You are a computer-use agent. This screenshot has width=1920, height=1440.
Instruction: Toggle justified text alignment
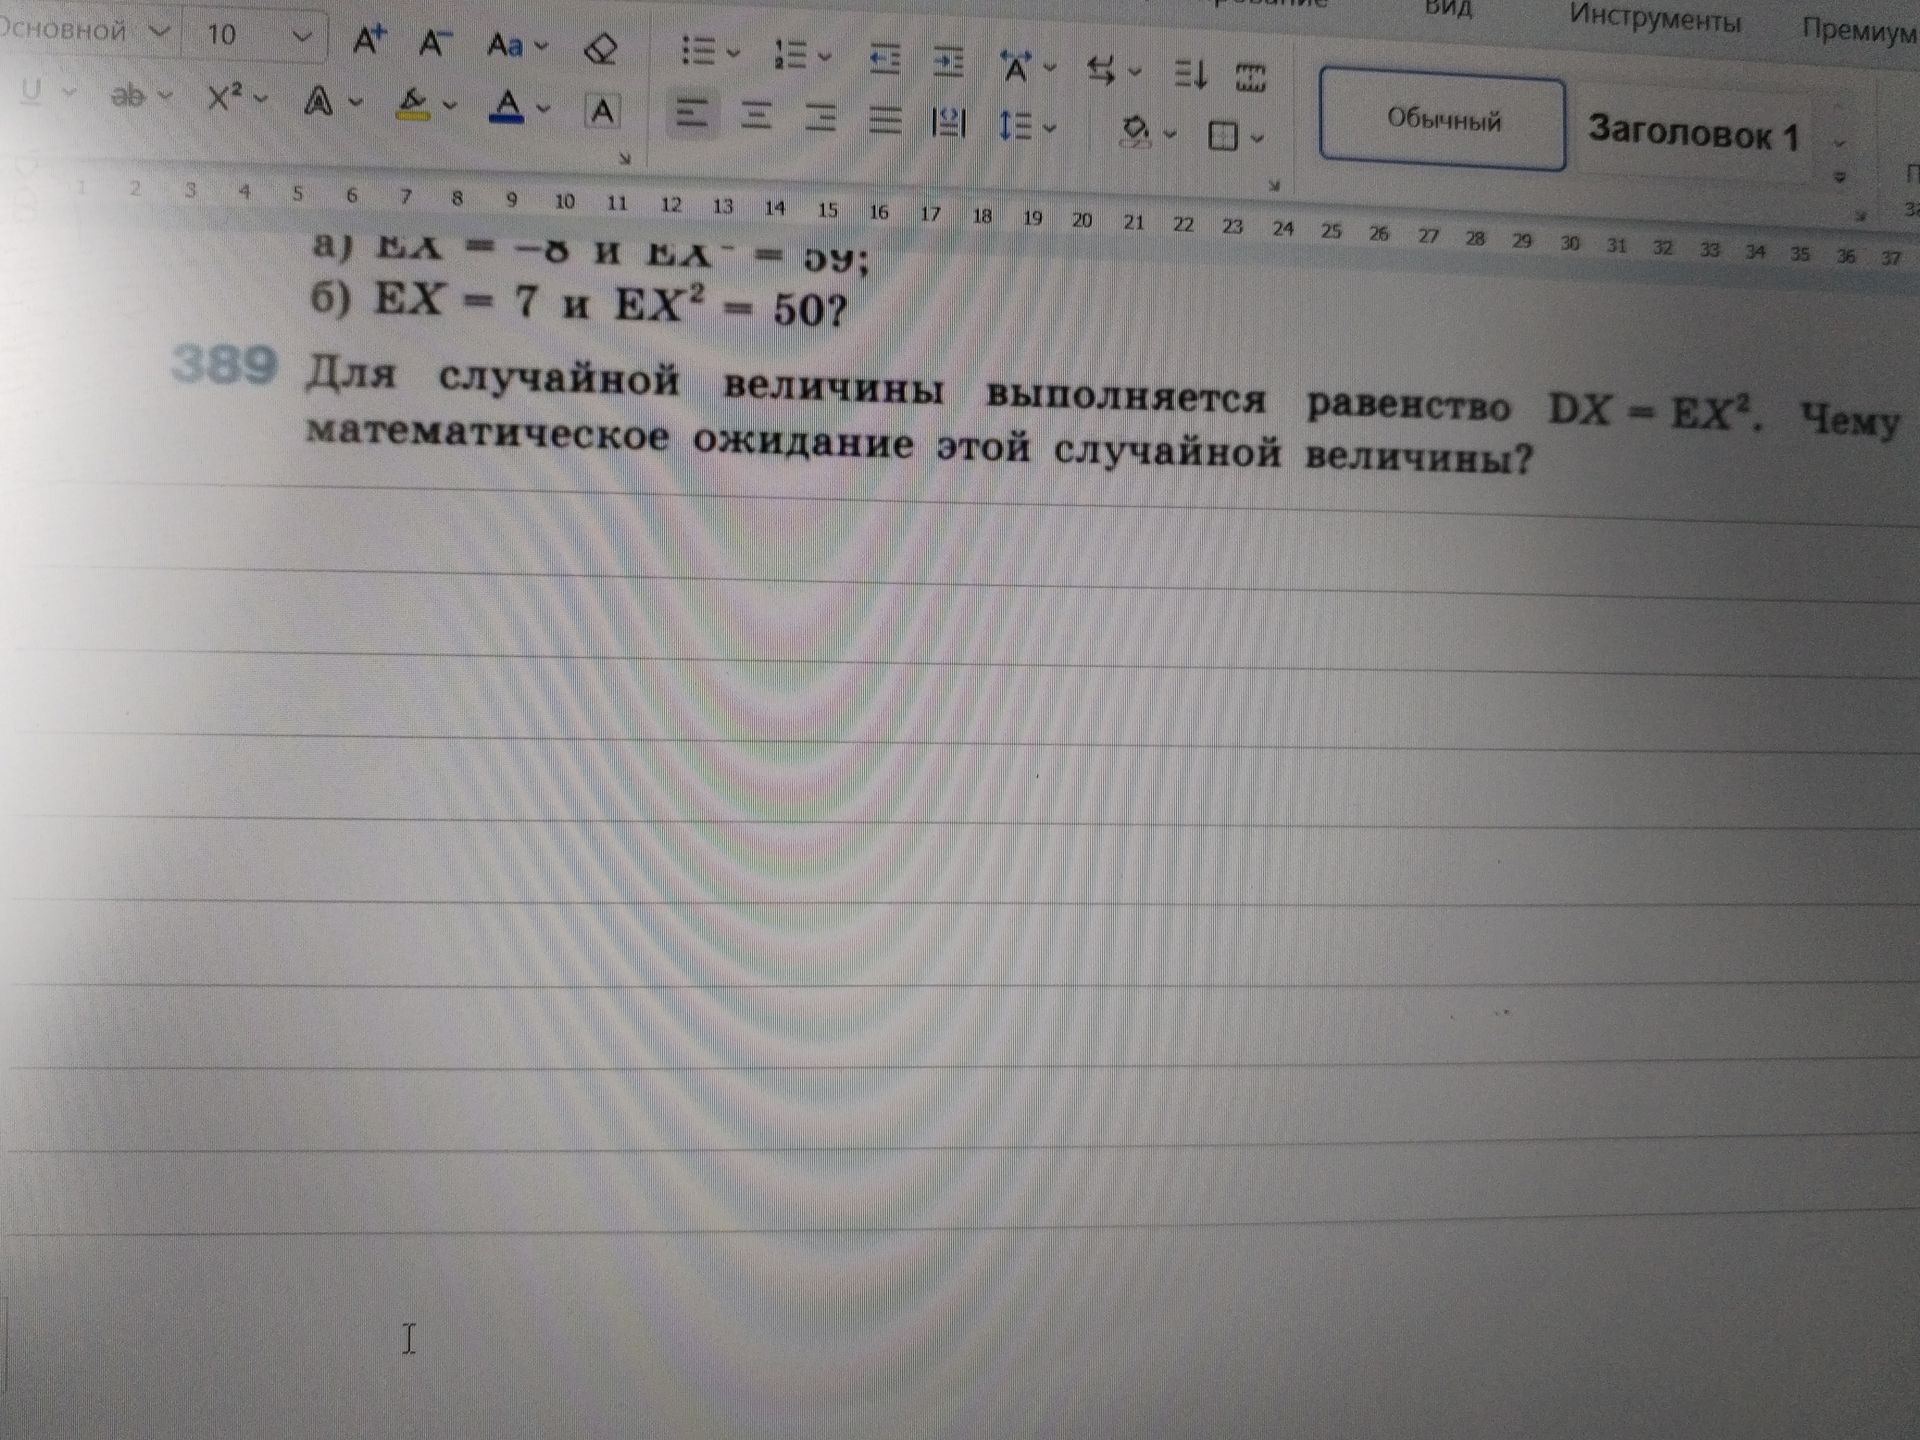[885, 120]
